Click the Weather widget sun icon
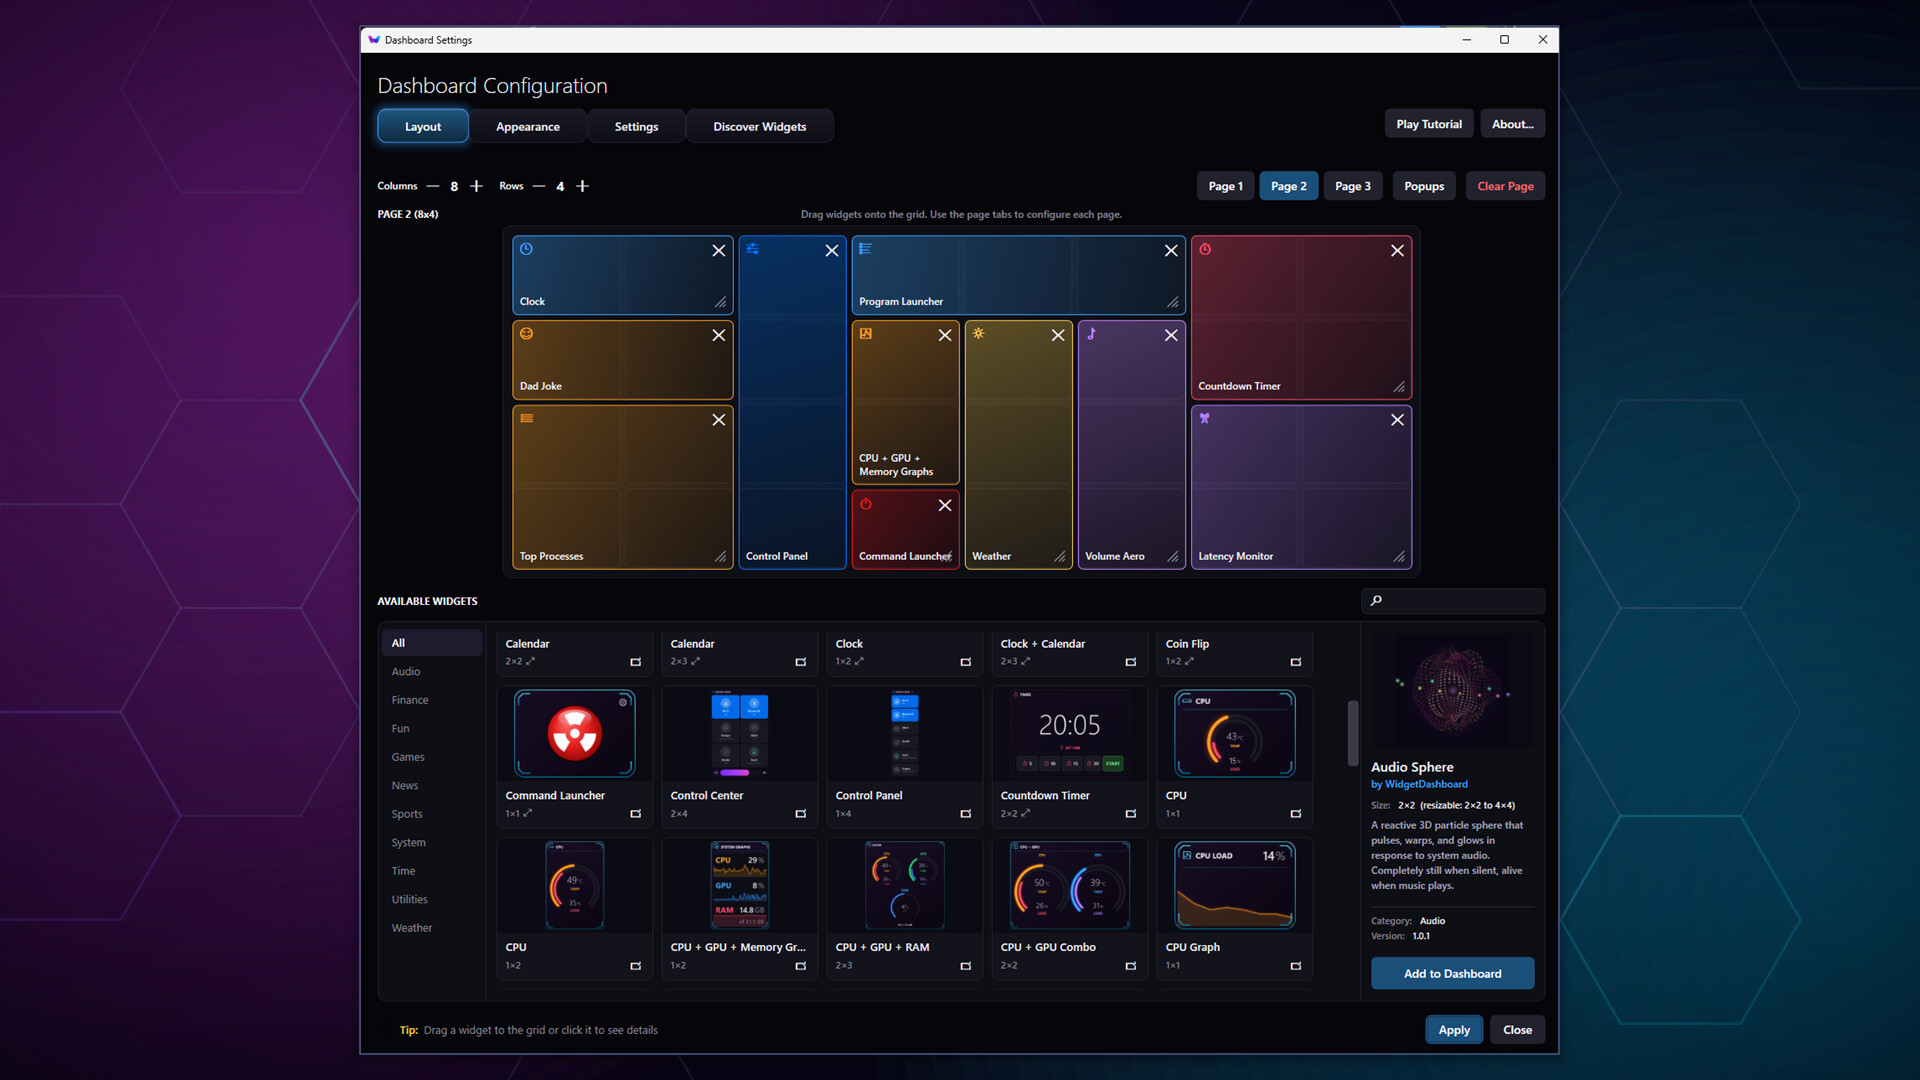This screenshot has width=1920, height=1080. (978, 334)
